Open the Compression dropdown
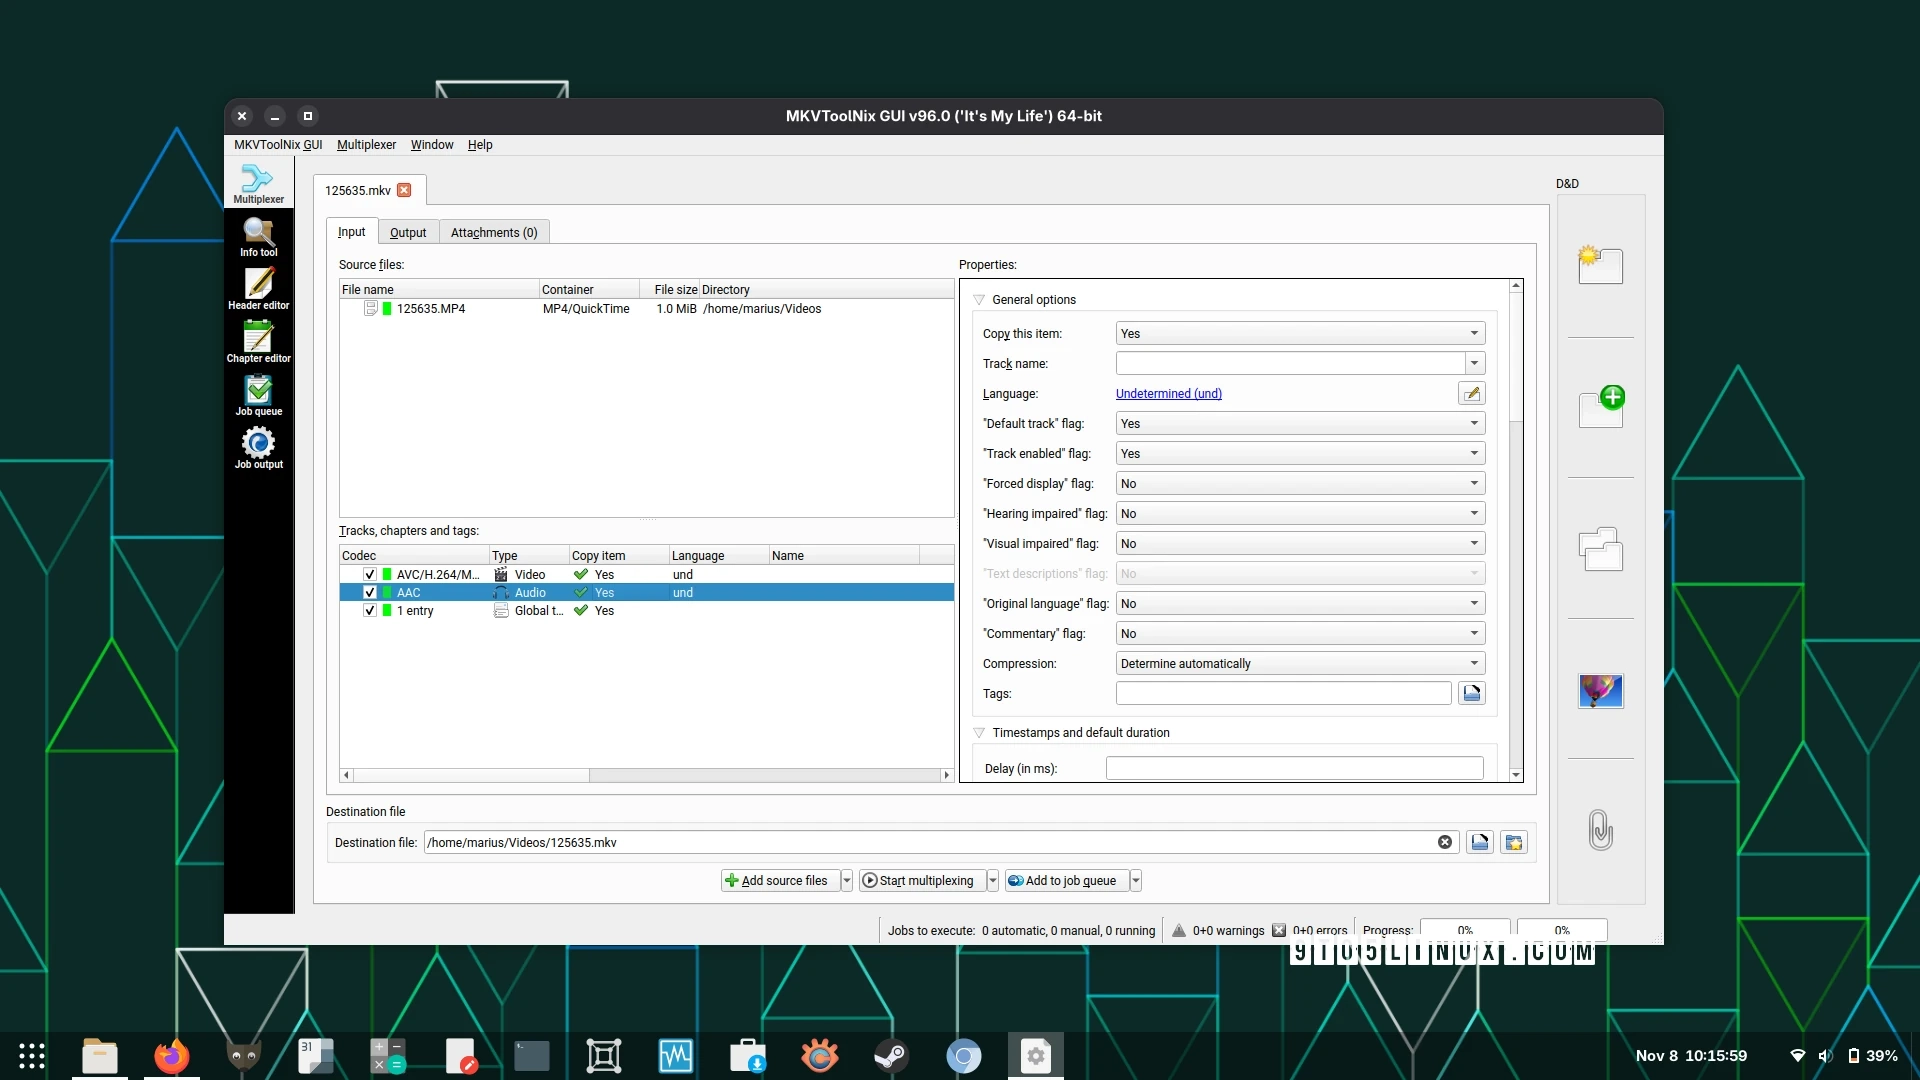Viewport: 1920px width, 1080px height. click(1297, 663)
